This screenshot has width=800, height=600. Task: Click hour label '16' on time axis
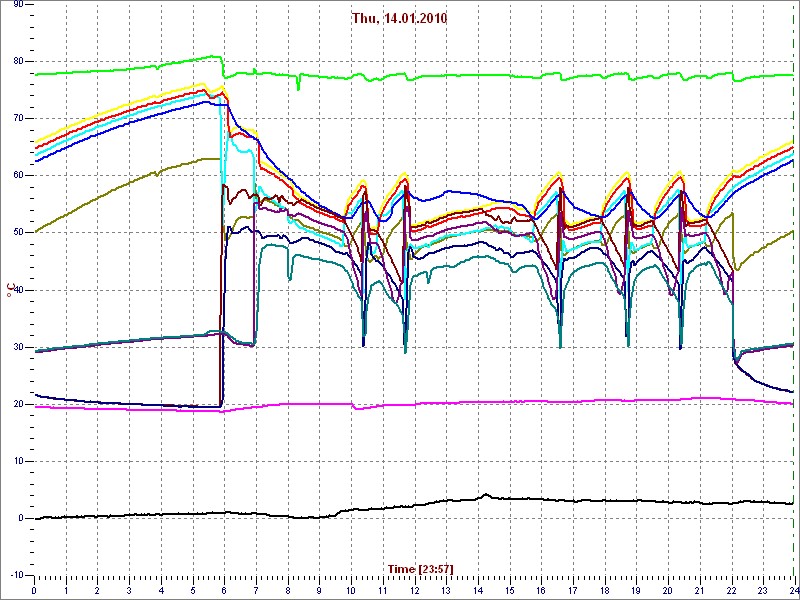coord(541,590)
